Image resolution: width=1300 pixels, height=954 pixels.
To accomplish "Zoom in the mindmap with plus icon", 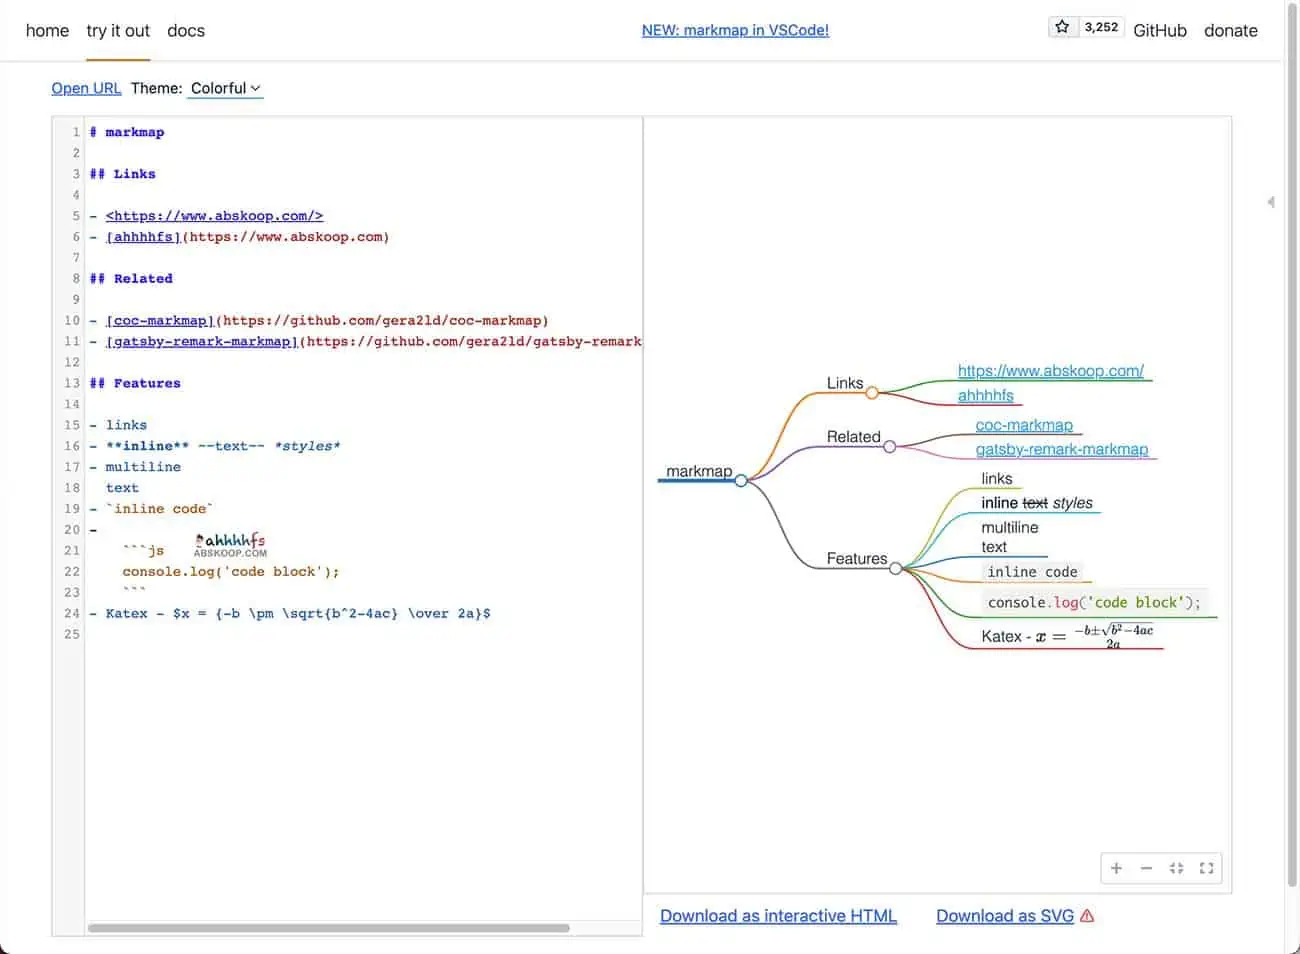I will tap(1116, 868).
